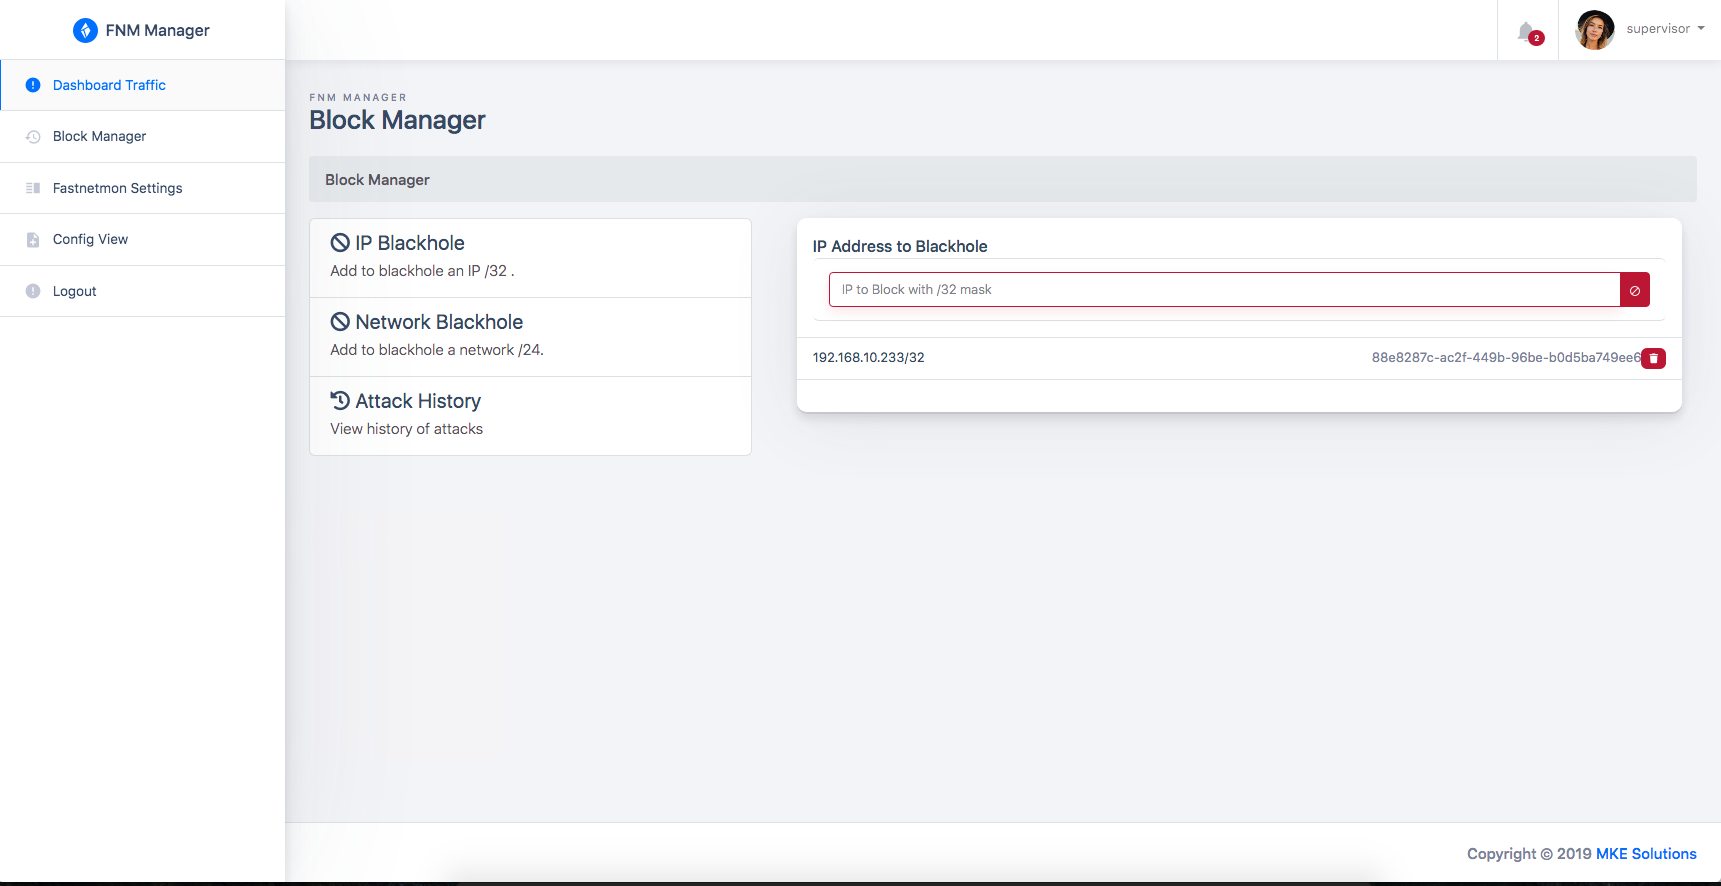The image size is (1721, 886).
Task: Click the Network Blackhole ban icon
Action: (340, 322)
